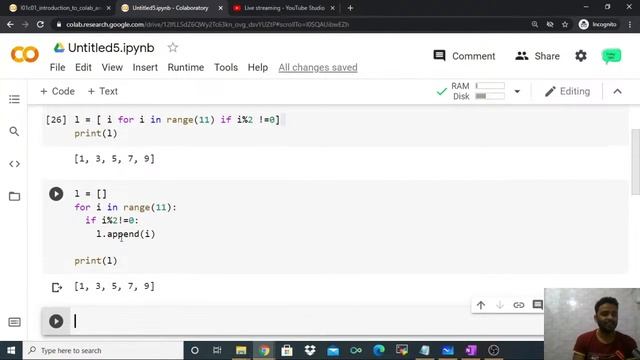Click the browser address bar URL

(207, 24)
